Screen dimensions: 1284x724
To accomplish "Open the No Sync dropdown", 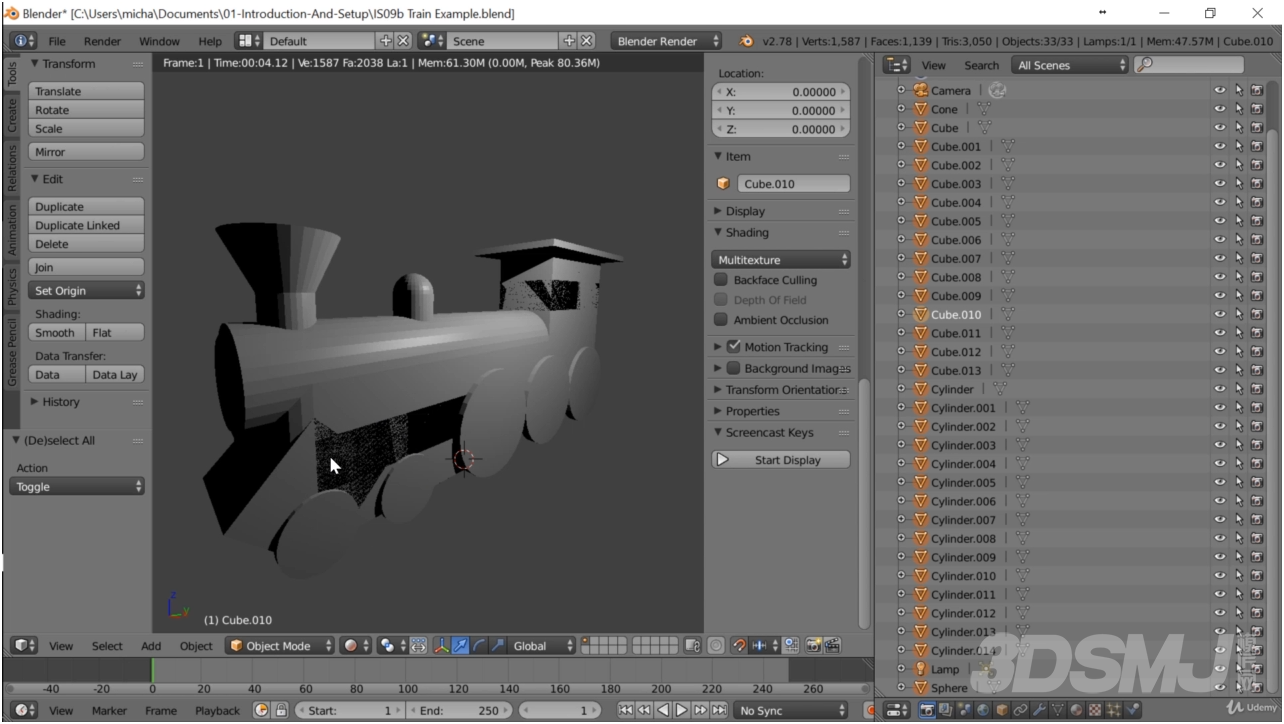I will coord(792,711).
